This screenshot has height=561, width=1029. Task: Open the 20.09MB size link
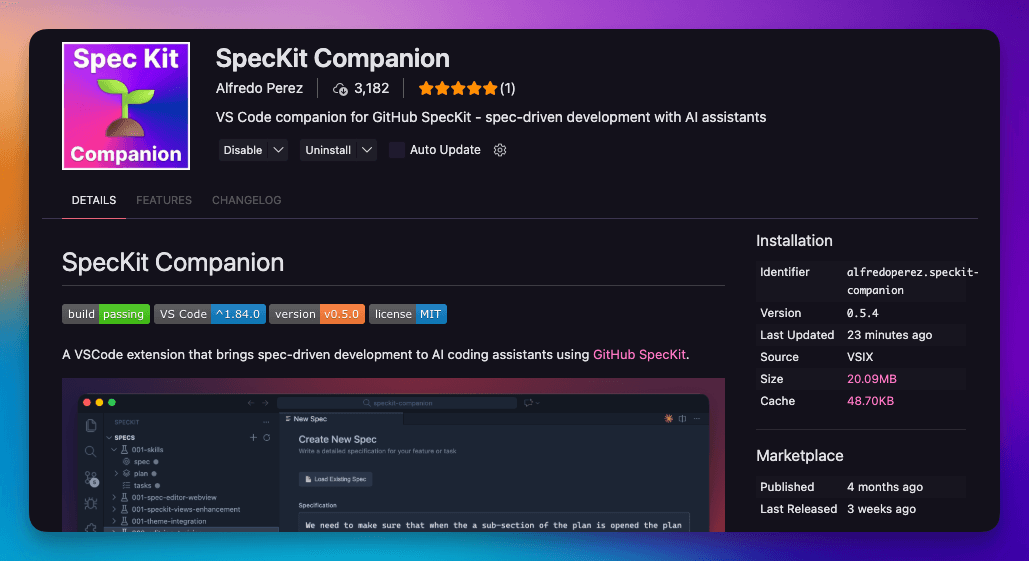point(872,379)
